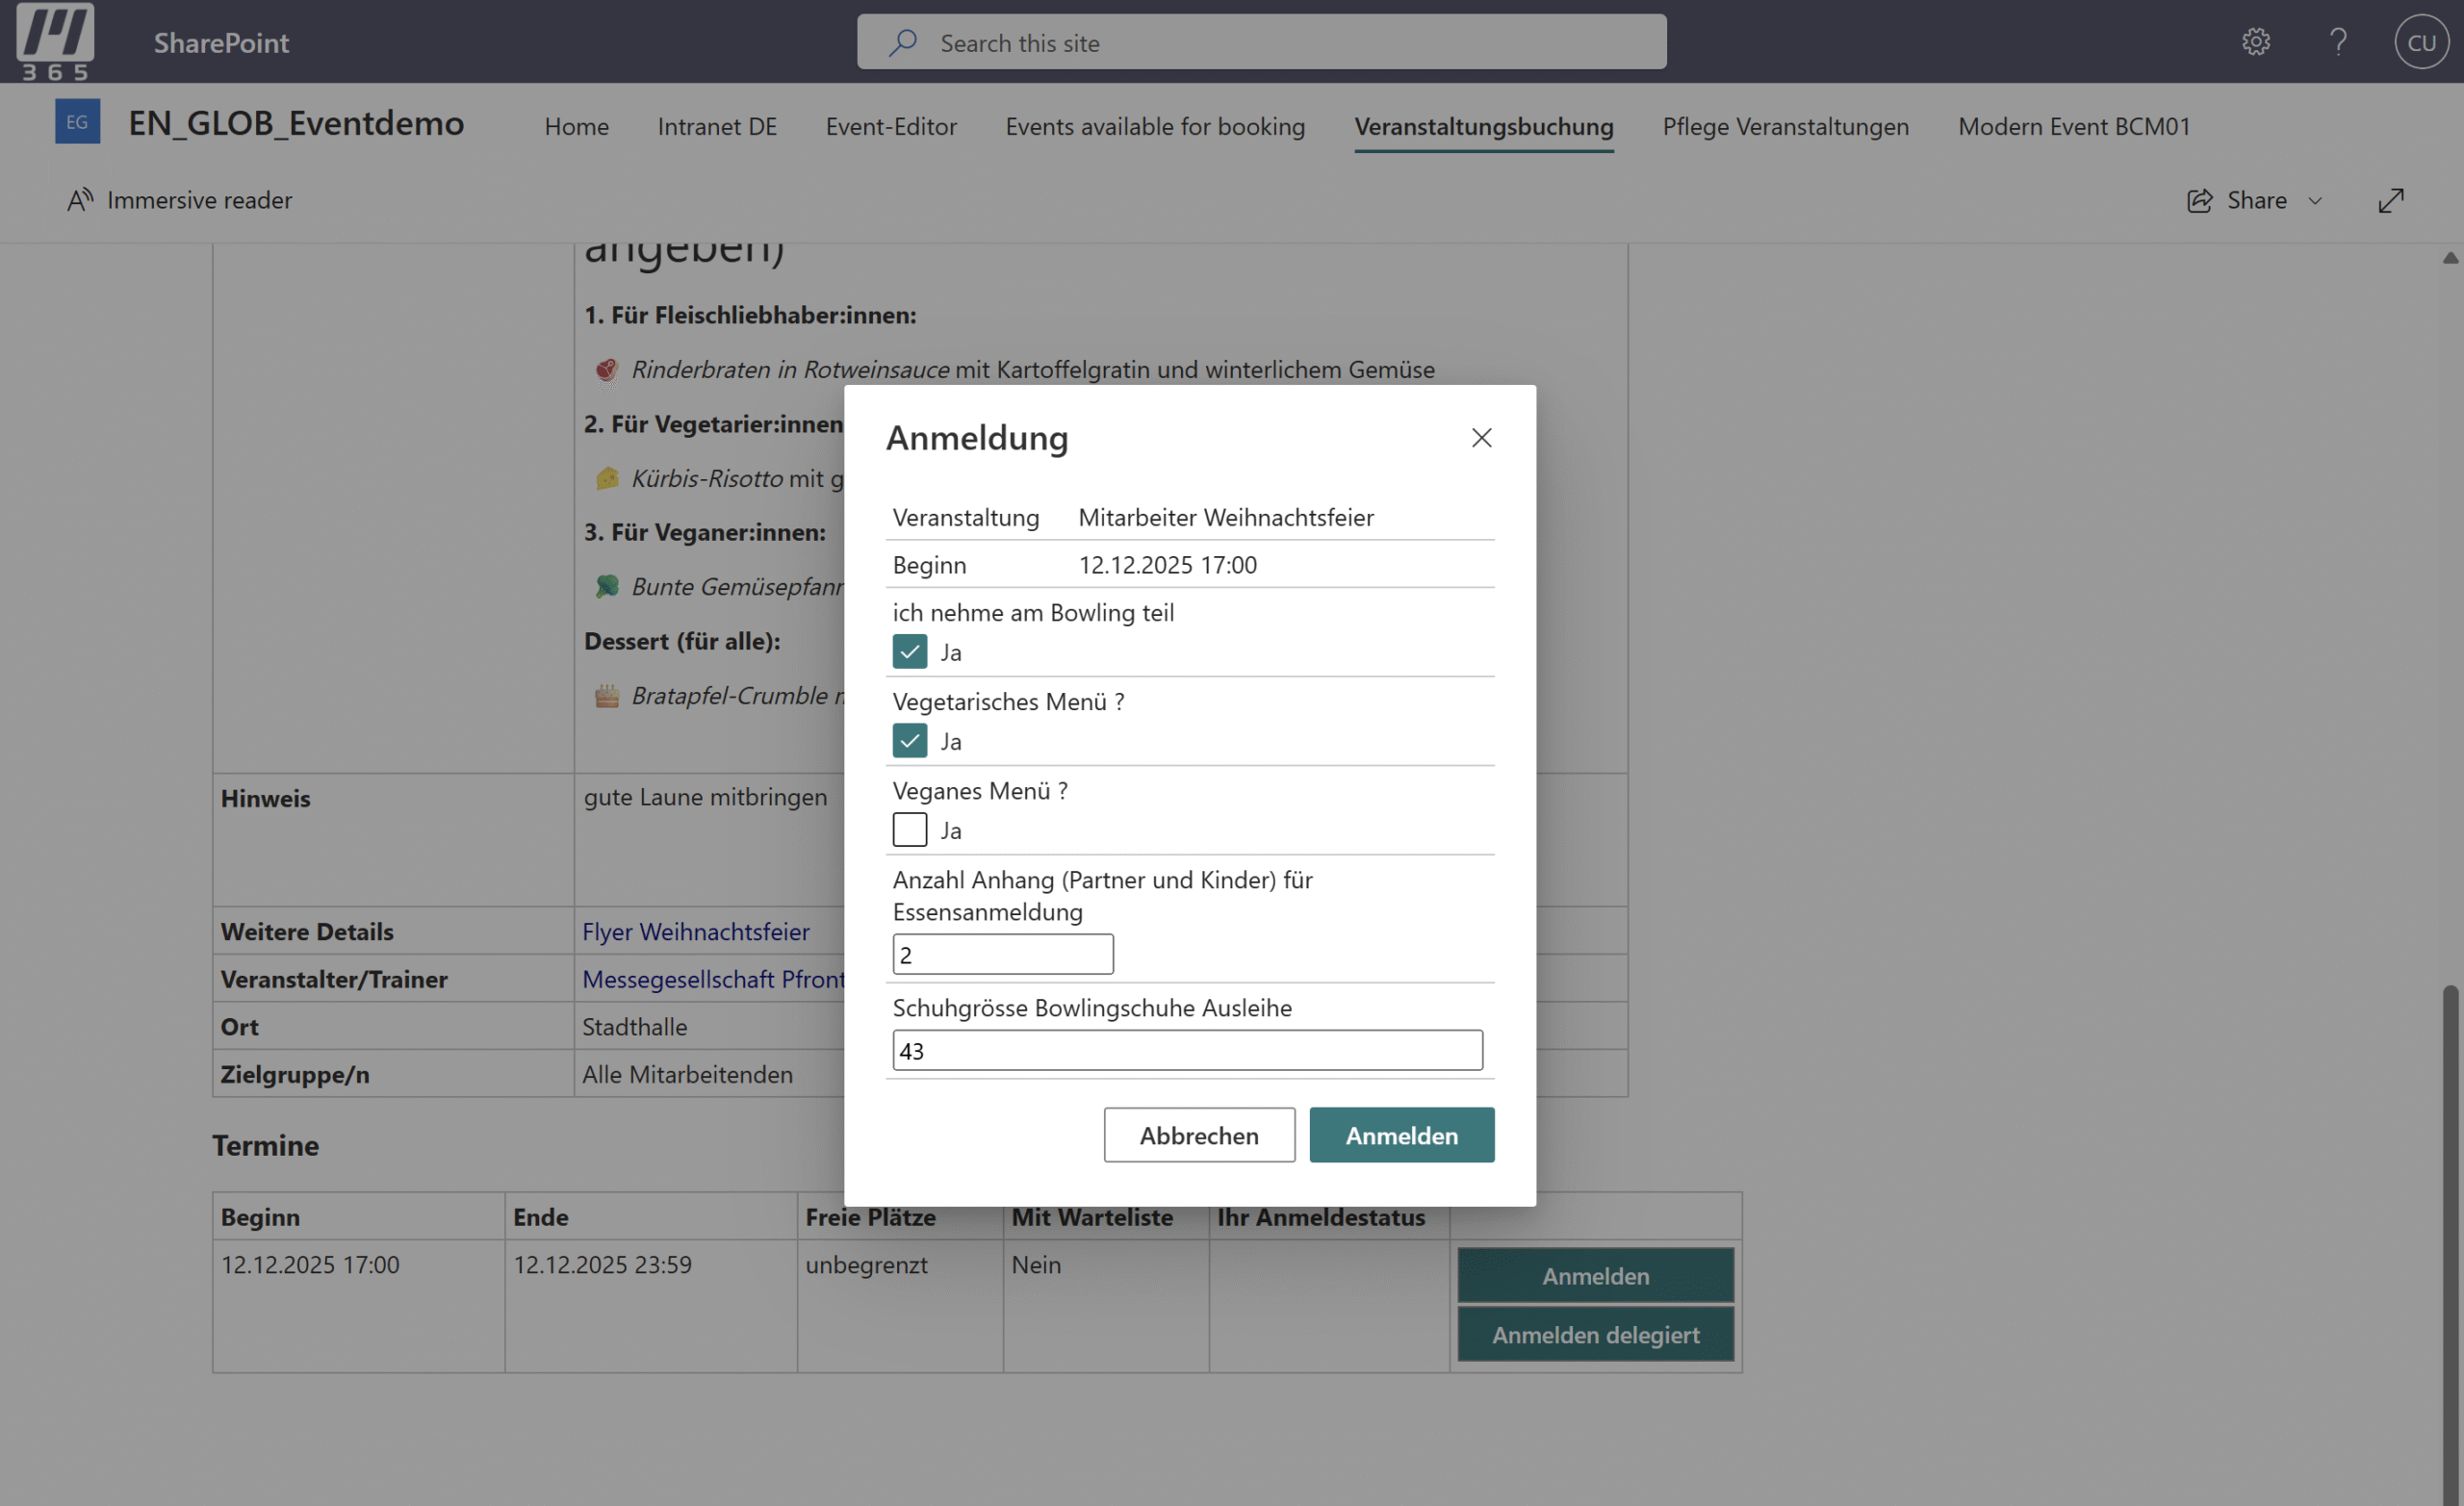
Task: Click the Immersive reader icon
Action: (x=80, y=200)
